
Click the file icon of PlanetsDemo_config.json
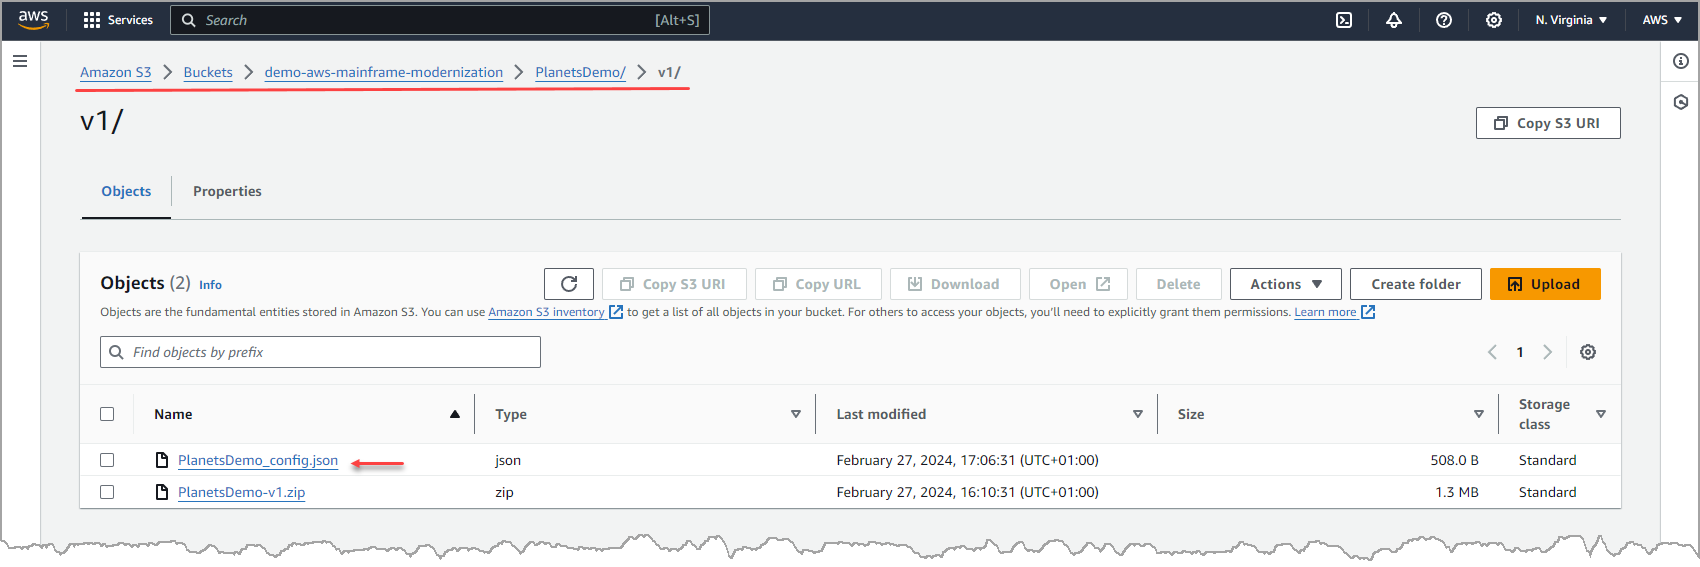(x=162, y=460)
